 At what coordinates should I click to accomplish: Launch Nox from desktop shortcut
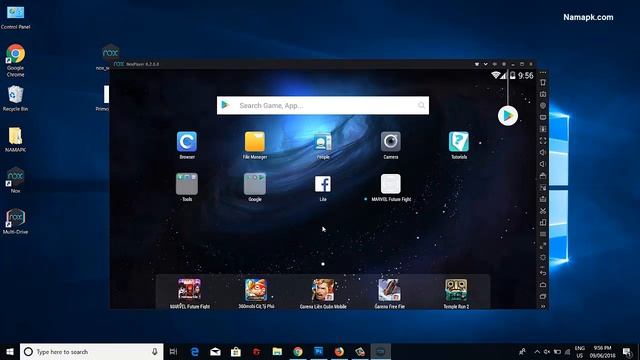pos(16,180)
